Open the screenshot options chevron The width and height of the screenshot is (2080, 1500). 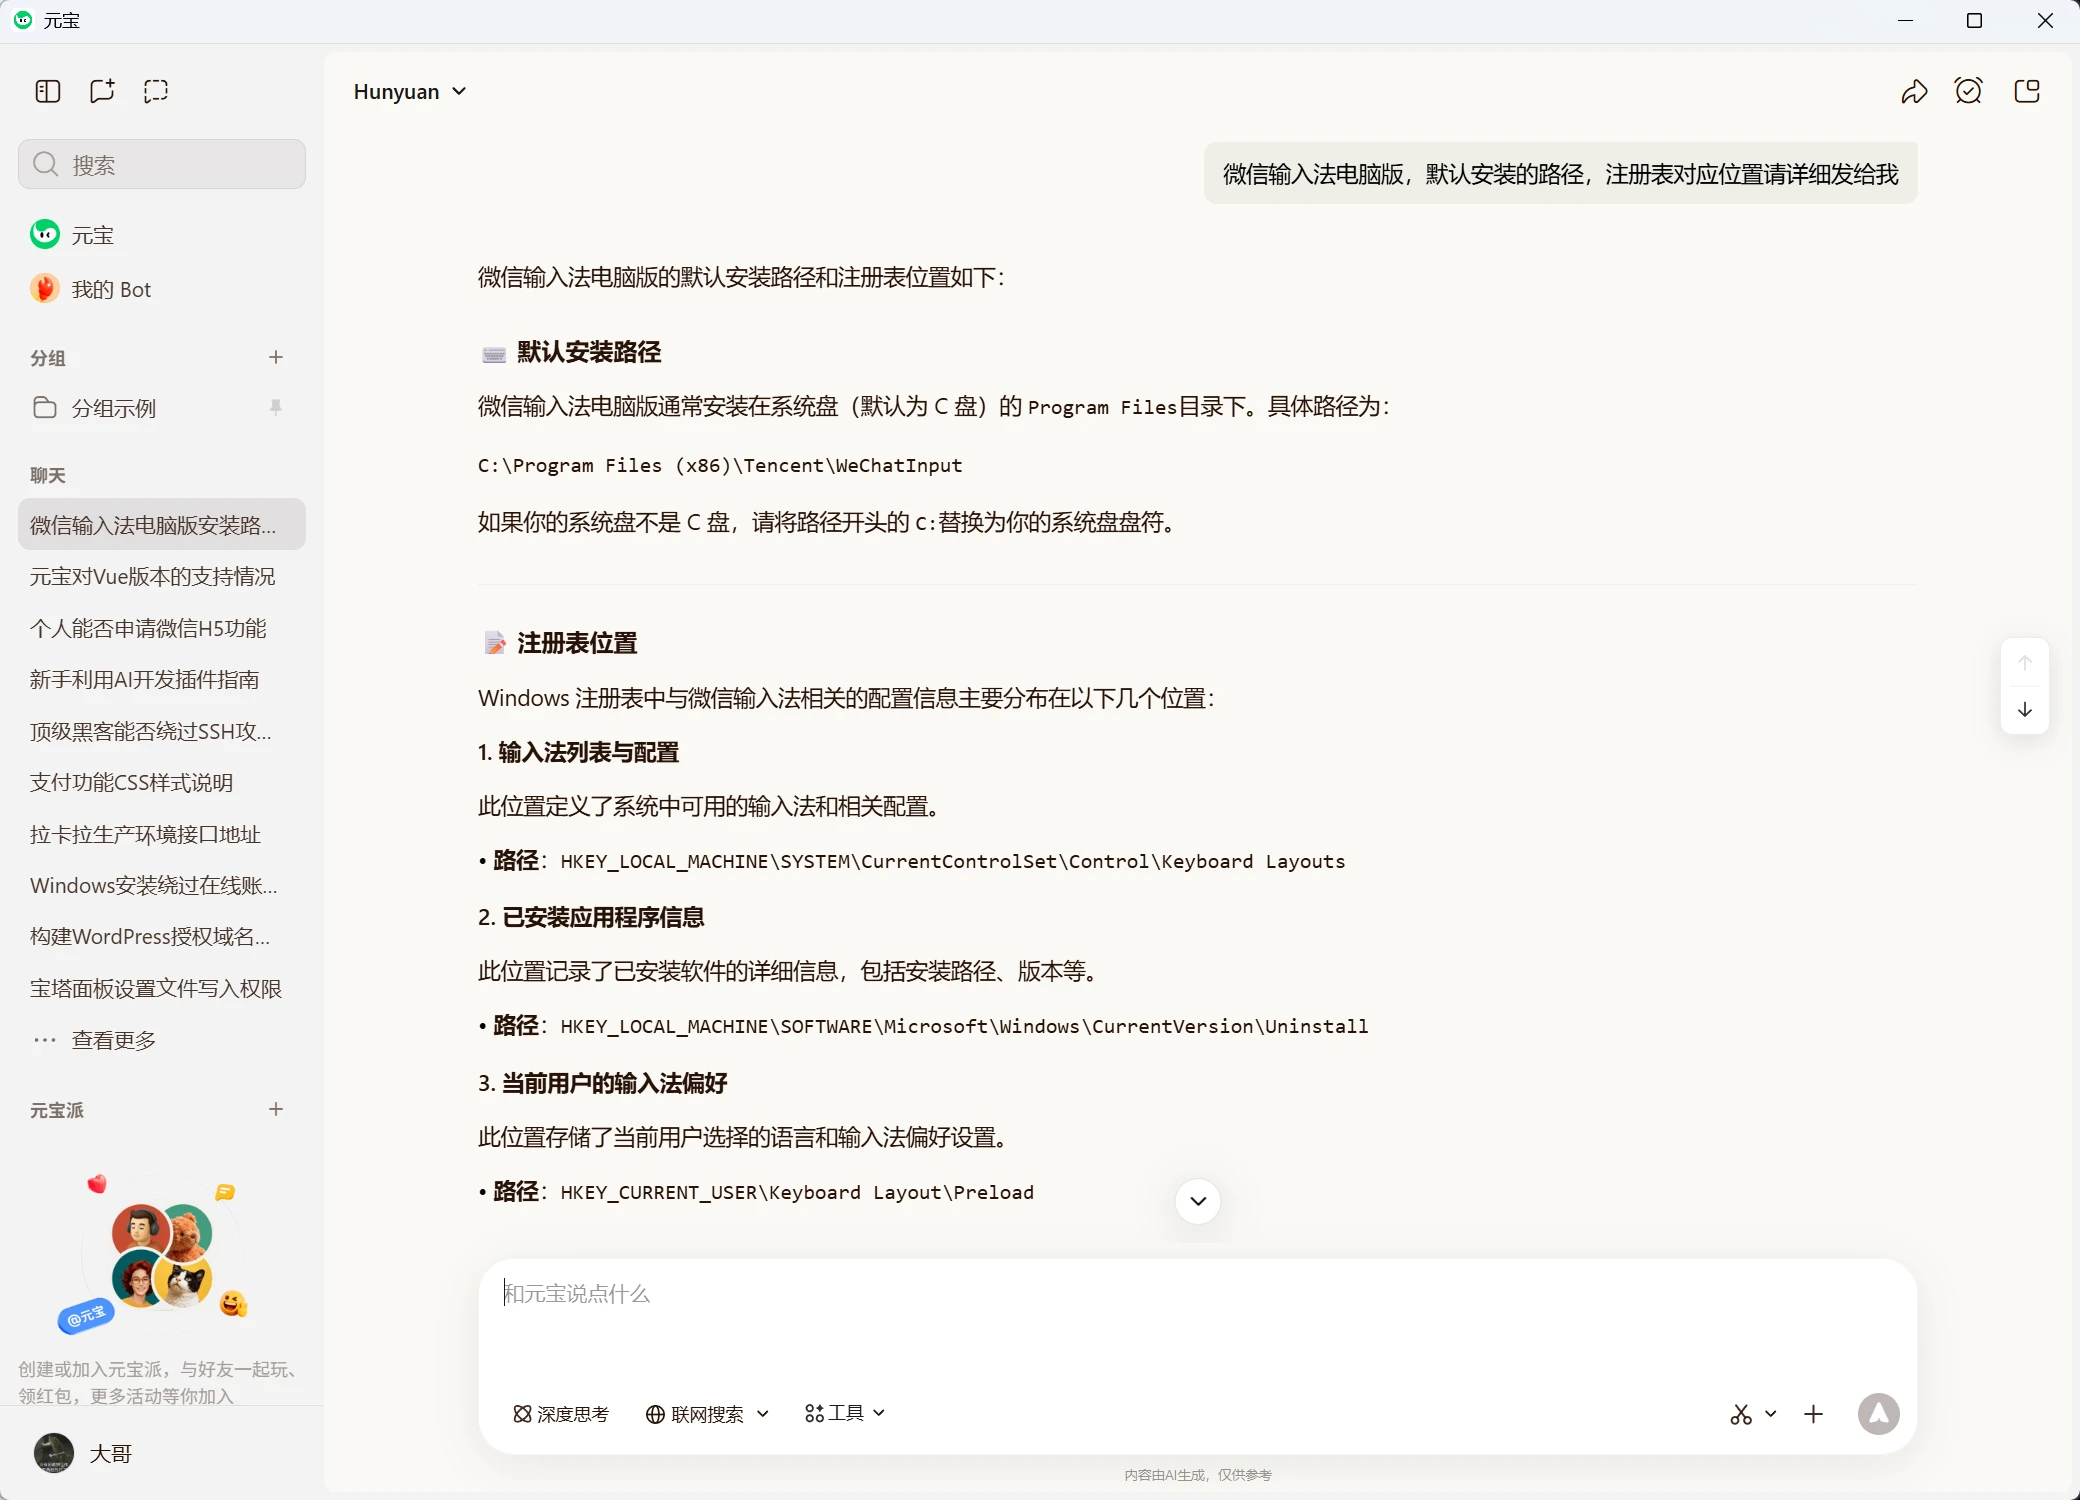(x=1772, y=1414)
